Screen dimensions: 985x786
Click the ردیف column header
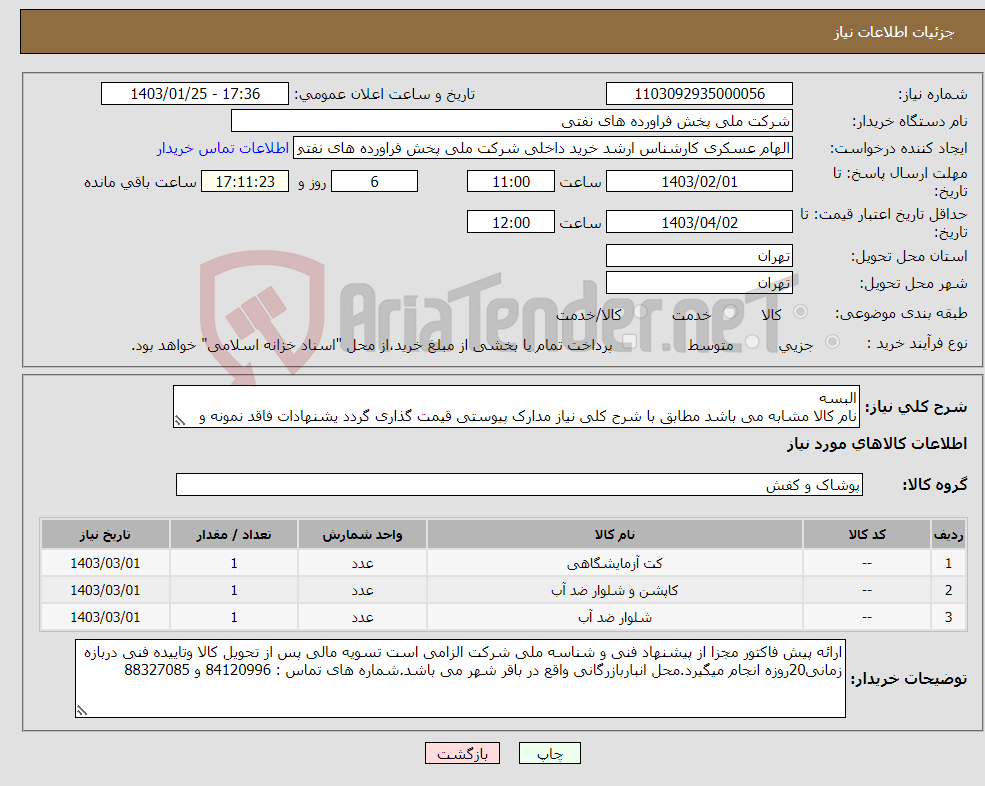948,535
